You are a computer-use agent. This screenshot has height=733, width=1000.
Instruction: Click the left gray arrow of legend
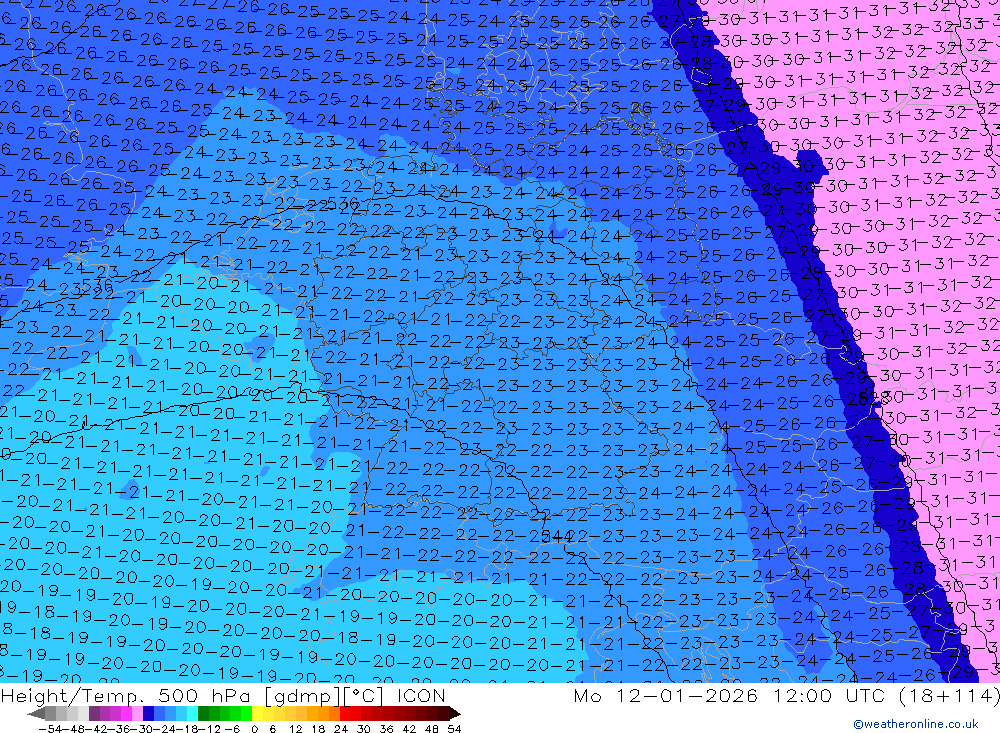tap(36, 714)
